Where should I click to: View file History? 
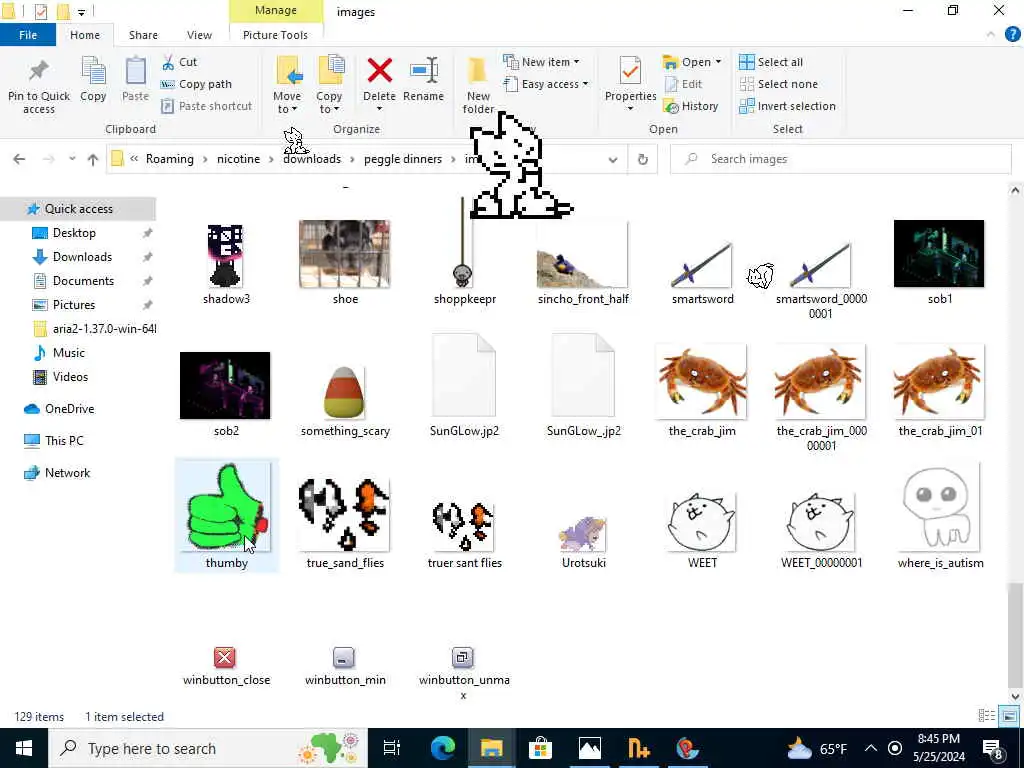tap(690, 106)
